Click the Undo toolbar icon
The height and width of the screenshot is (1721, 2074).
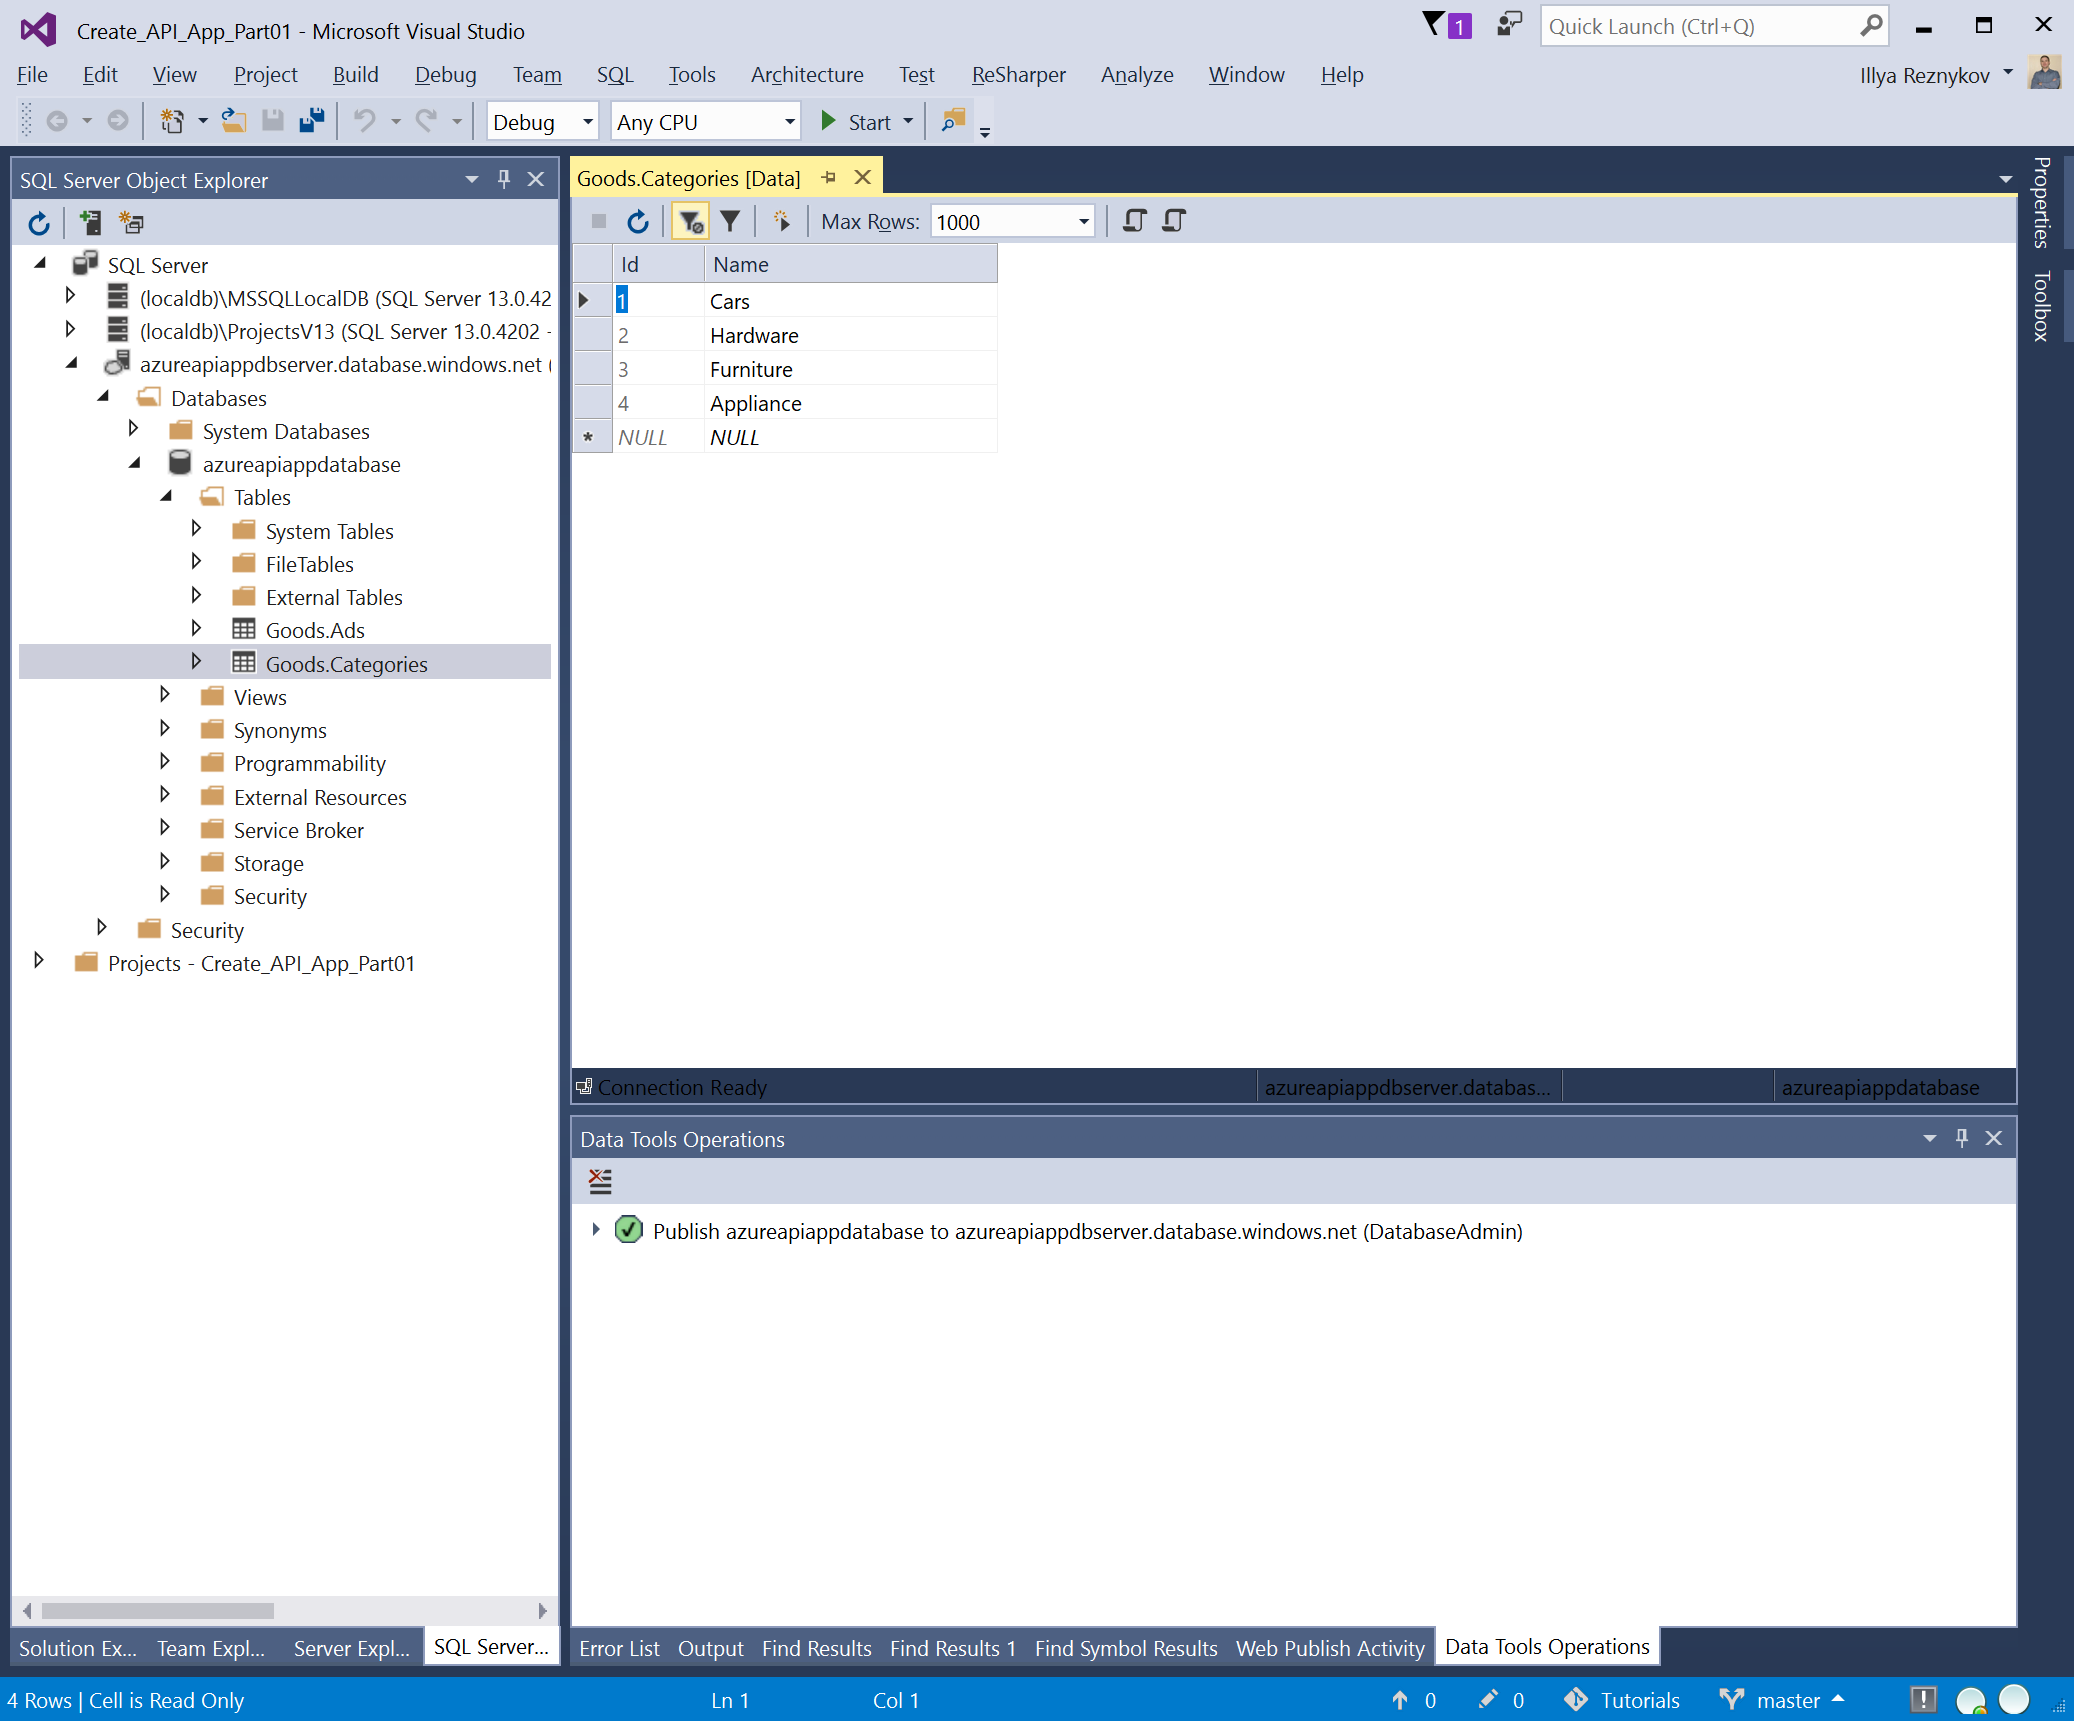pos(364,122)
